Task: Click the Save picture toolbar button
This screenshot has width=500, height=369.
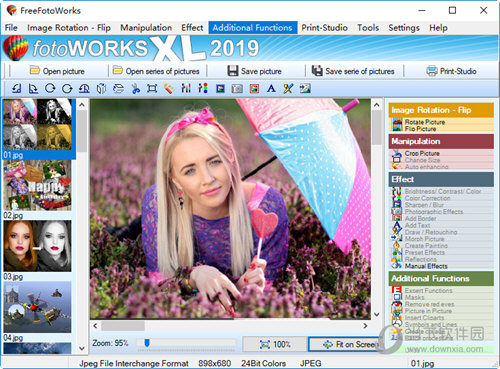Action: pyautogui.click(x=254, y=71)
